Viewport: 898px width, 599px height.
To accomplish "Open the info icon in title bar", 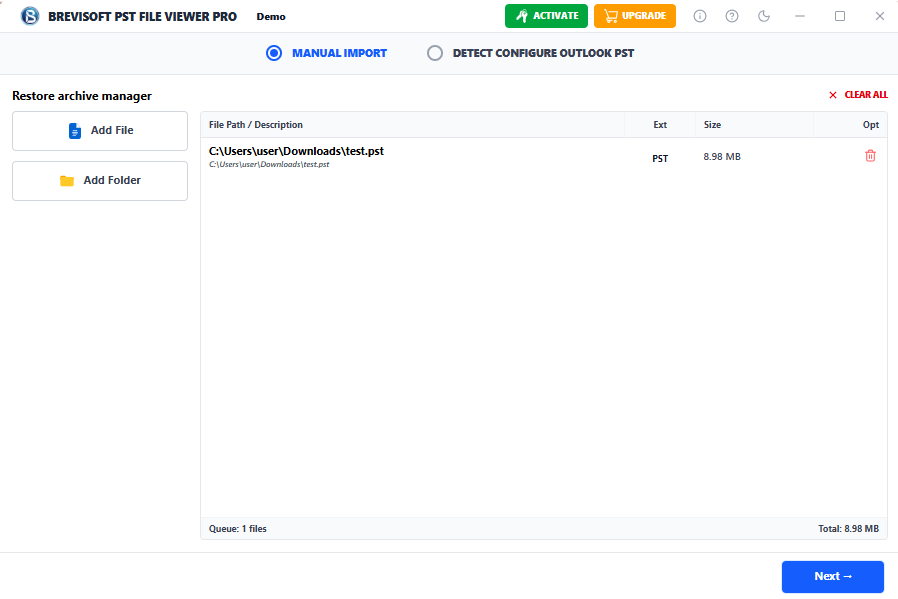I will point(700,16).
